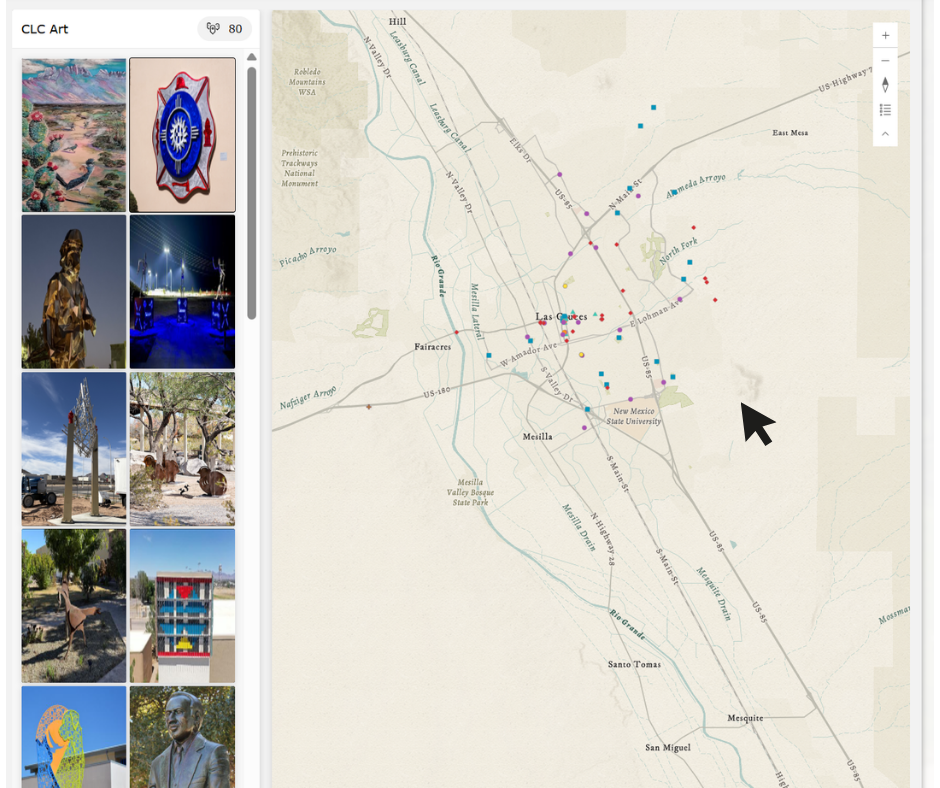Click the Prehistoric Trackways National Monument label

300,168
